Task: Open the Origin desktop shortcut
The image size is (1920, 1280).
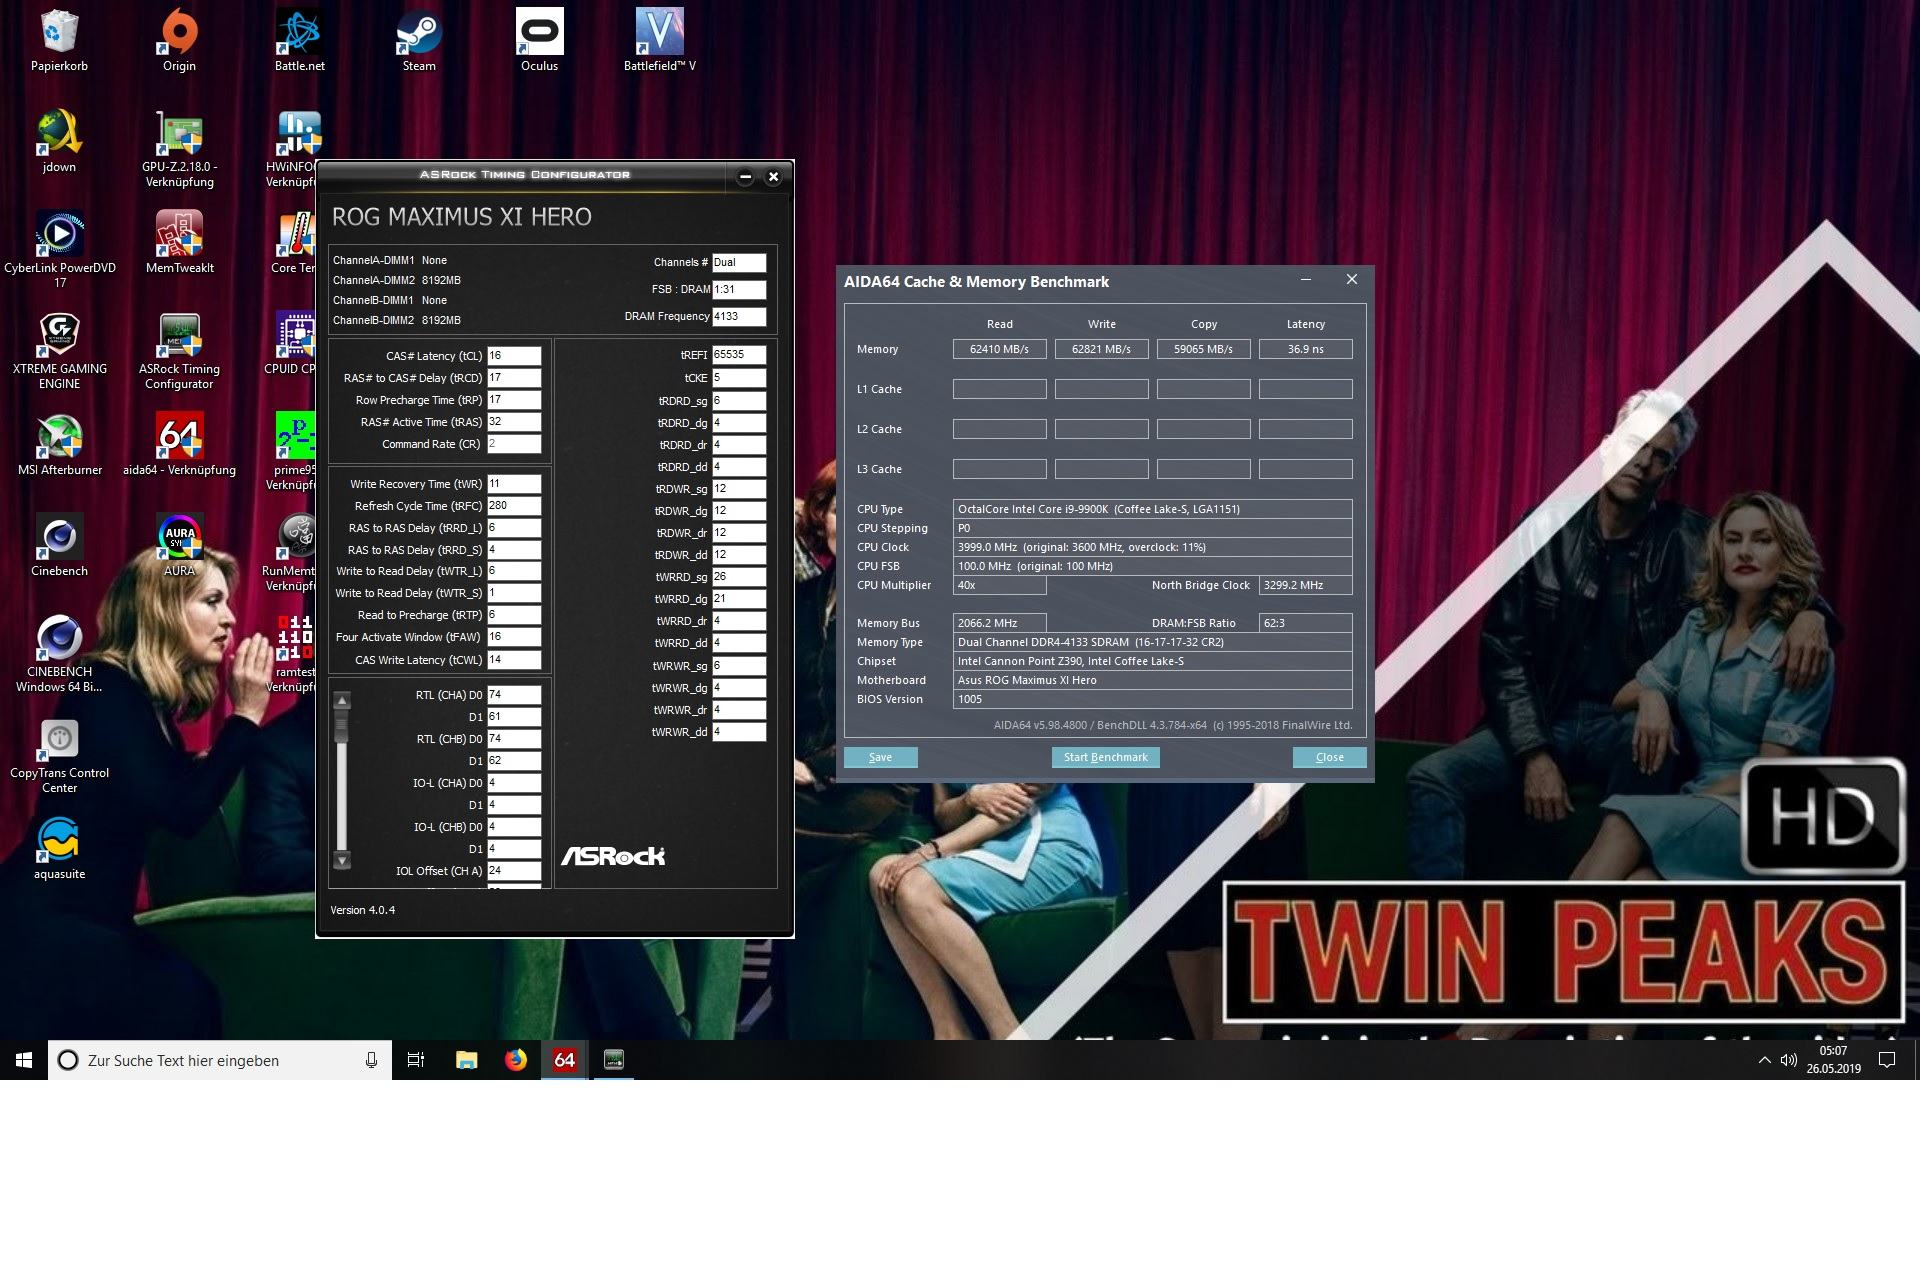Action: click(180, 40)
